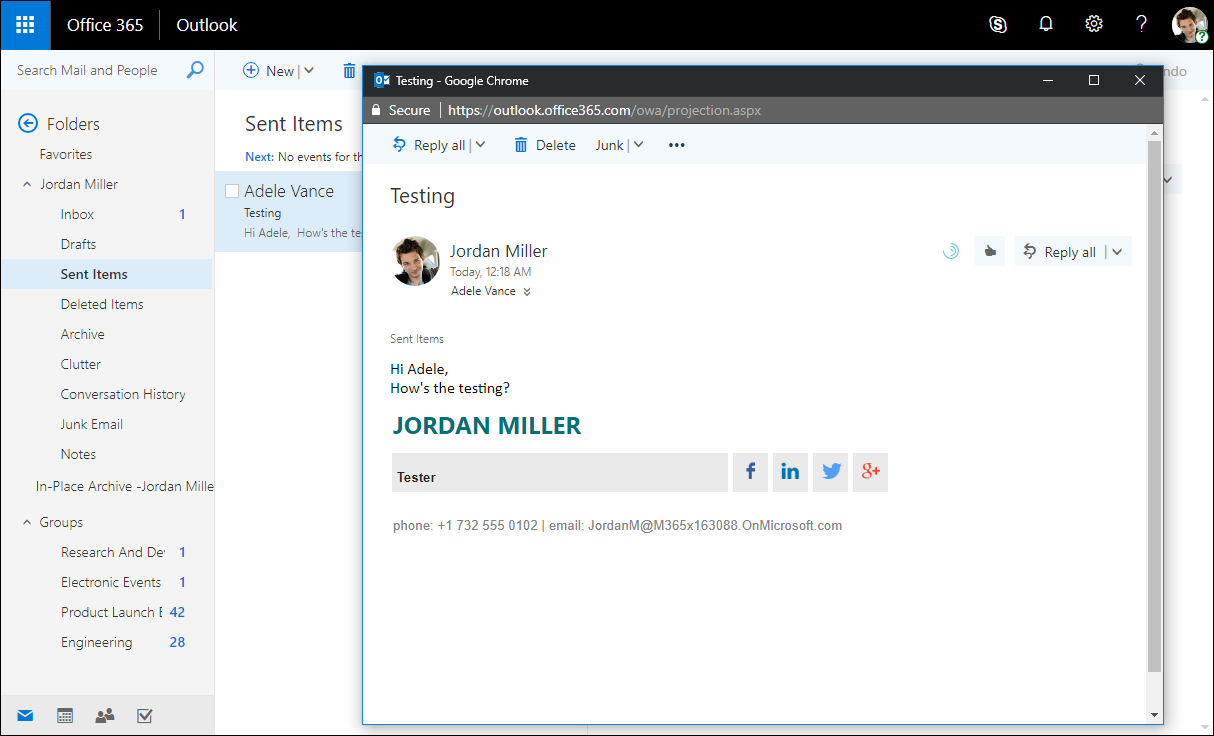Click the Favorites heading
This screenshot has height=736, width=1214.
pos(66,154)
